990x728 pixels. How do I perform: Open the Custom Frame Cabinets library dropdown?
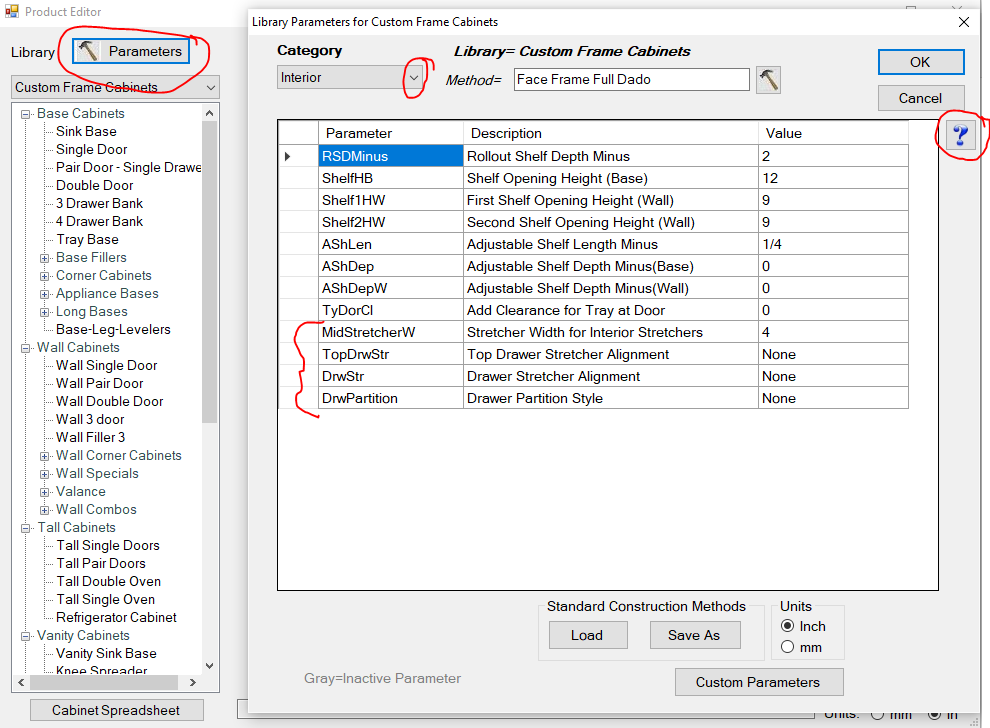[x=210, y=88]
